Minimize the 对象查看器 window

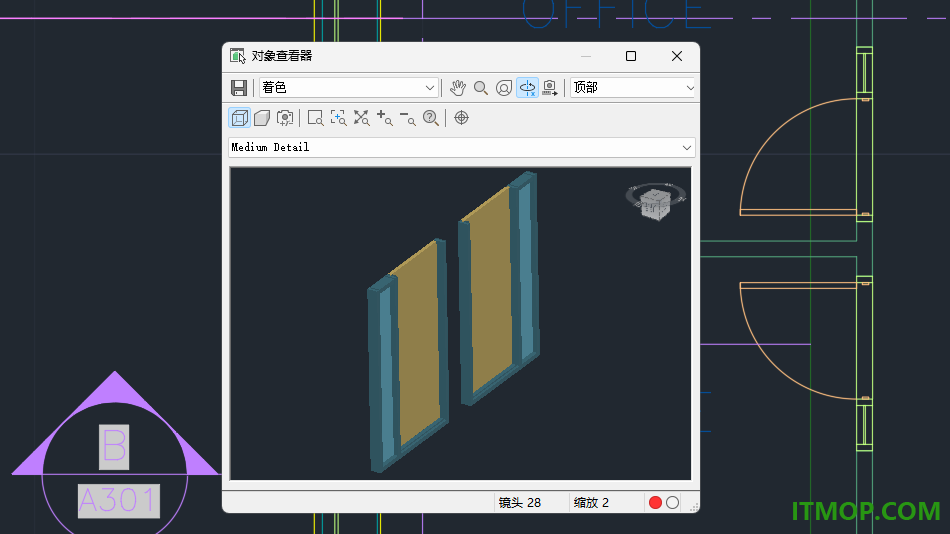tap(585, 56)
